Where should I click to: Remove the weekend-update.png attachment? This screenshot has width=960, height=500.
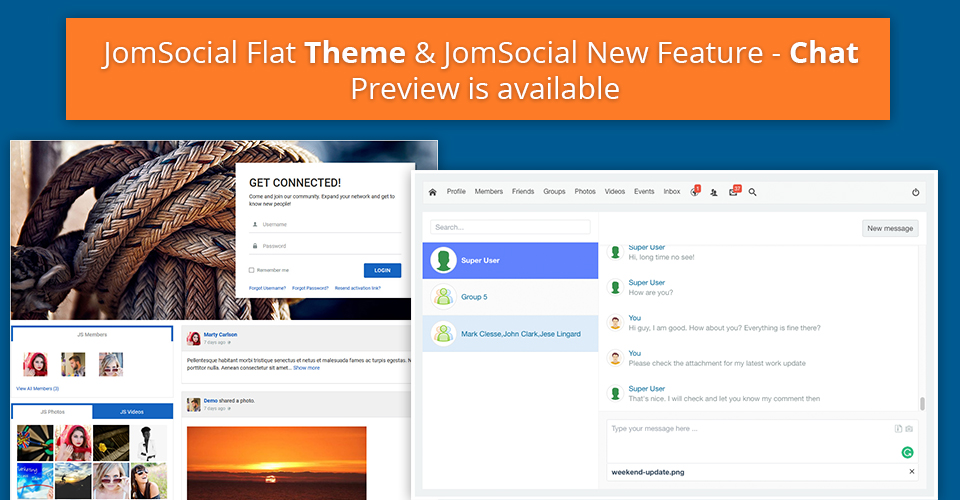click(912, 471)
